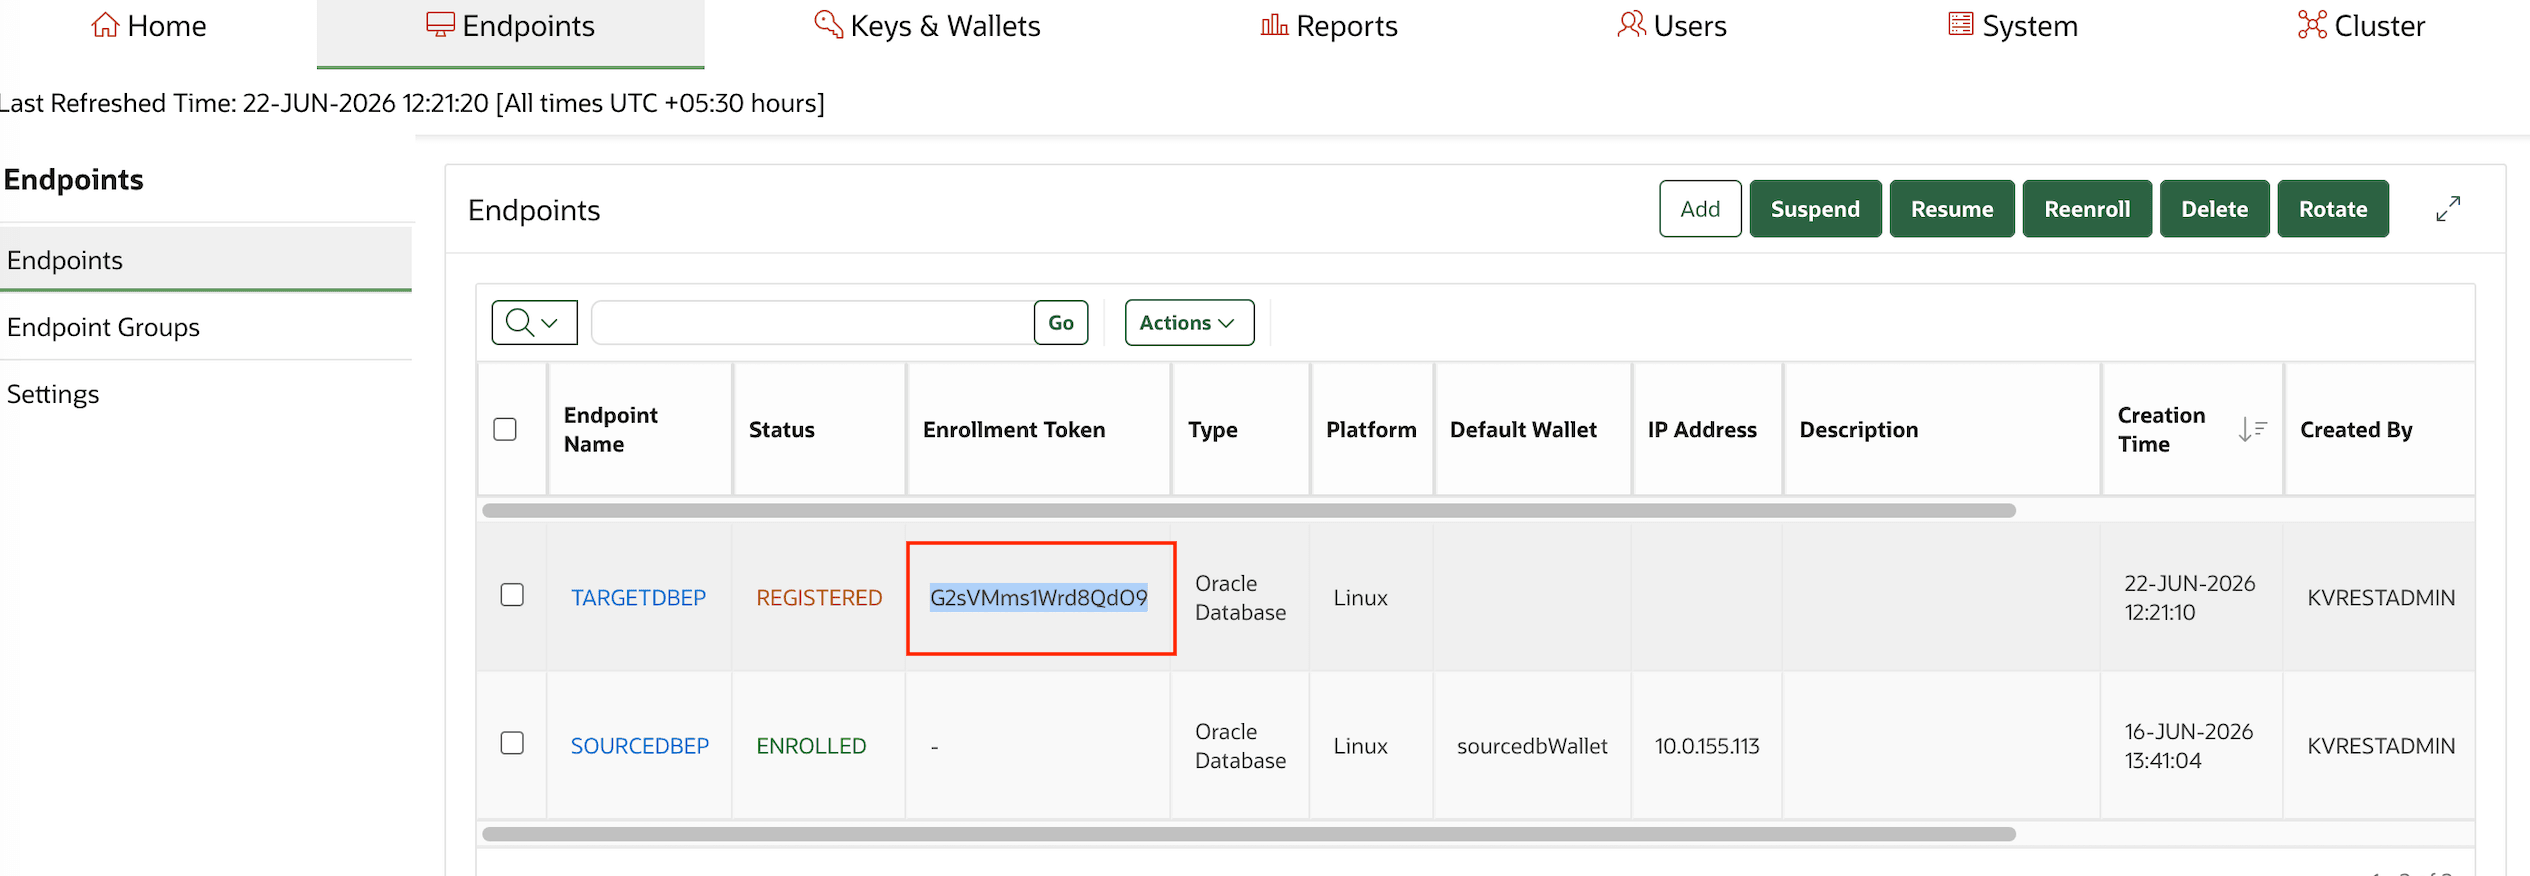This screenshot has width=2530, height=876.
Task: Click the upper horizontal table scrollbar
Action: coord(1248,510)
